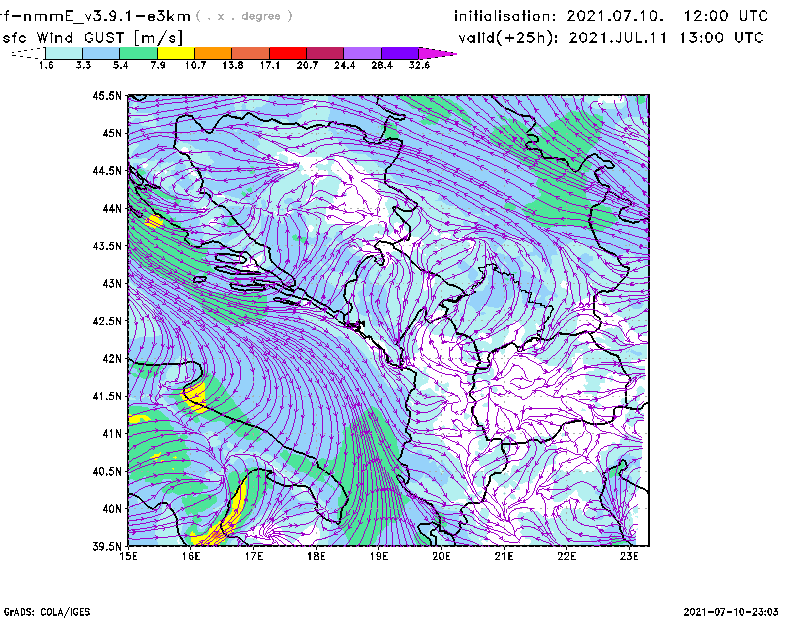Click the violet 28.4–32.6 legend swatch
The width and height of the screenshot is (800, 618).
[400, 53]
